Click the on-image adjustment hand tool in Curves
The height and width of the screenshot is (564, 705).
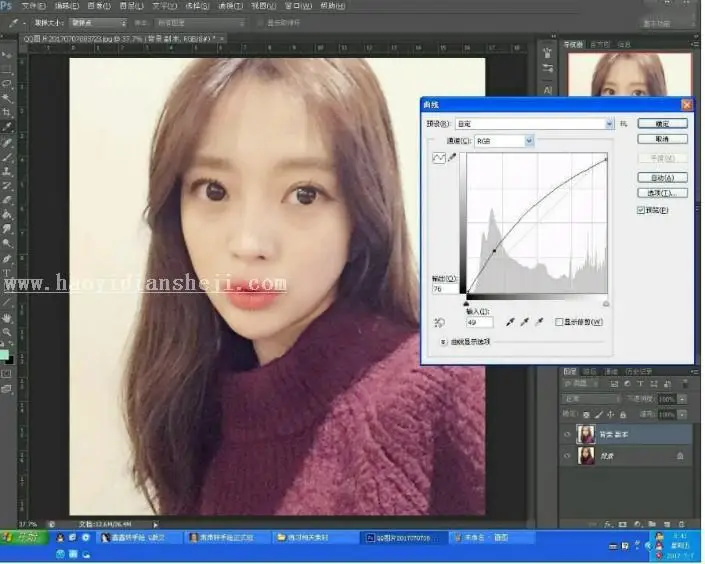439,322
